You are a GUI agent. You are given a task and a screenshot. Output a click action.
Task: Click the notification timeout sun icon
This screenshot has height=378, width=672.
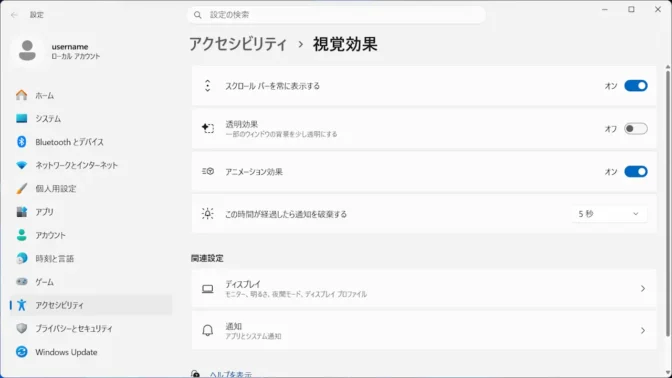tap(207, 214)
